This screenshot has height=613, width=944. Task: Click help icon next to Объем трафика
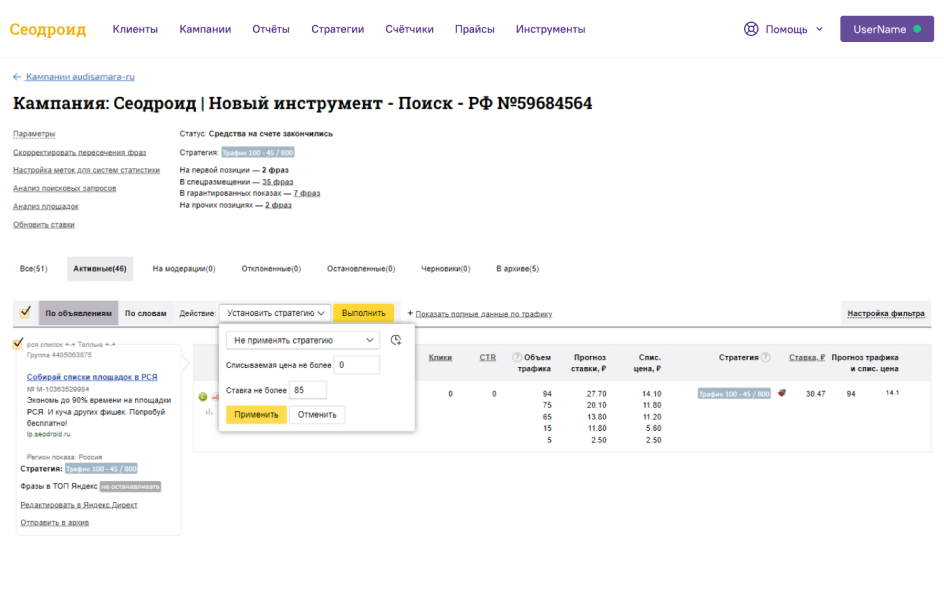point(517,357)
